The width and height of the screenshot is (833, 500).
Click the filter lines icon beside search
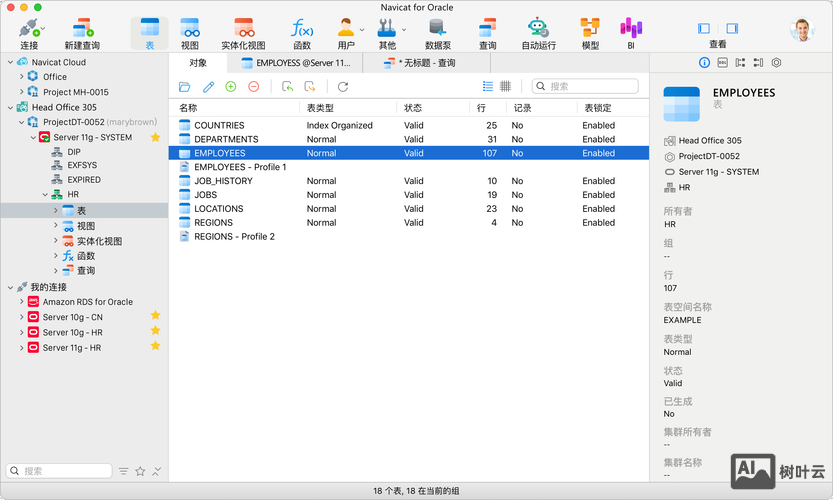point(123,471)
